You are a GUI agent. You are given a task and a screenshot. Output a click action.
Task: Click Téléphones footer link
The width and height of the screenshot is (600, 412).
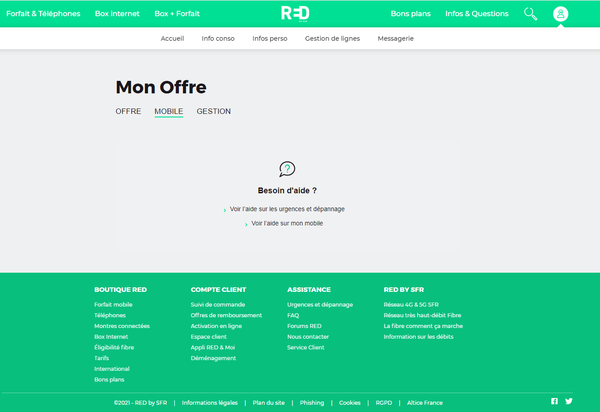click(x=110, y=315)
